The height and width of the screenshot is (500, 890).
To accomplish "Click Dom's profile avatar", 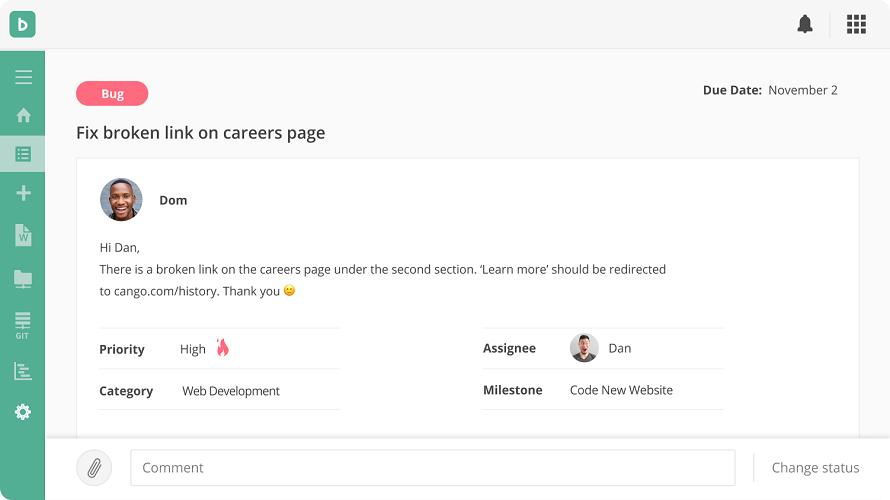I will point(121,200).
